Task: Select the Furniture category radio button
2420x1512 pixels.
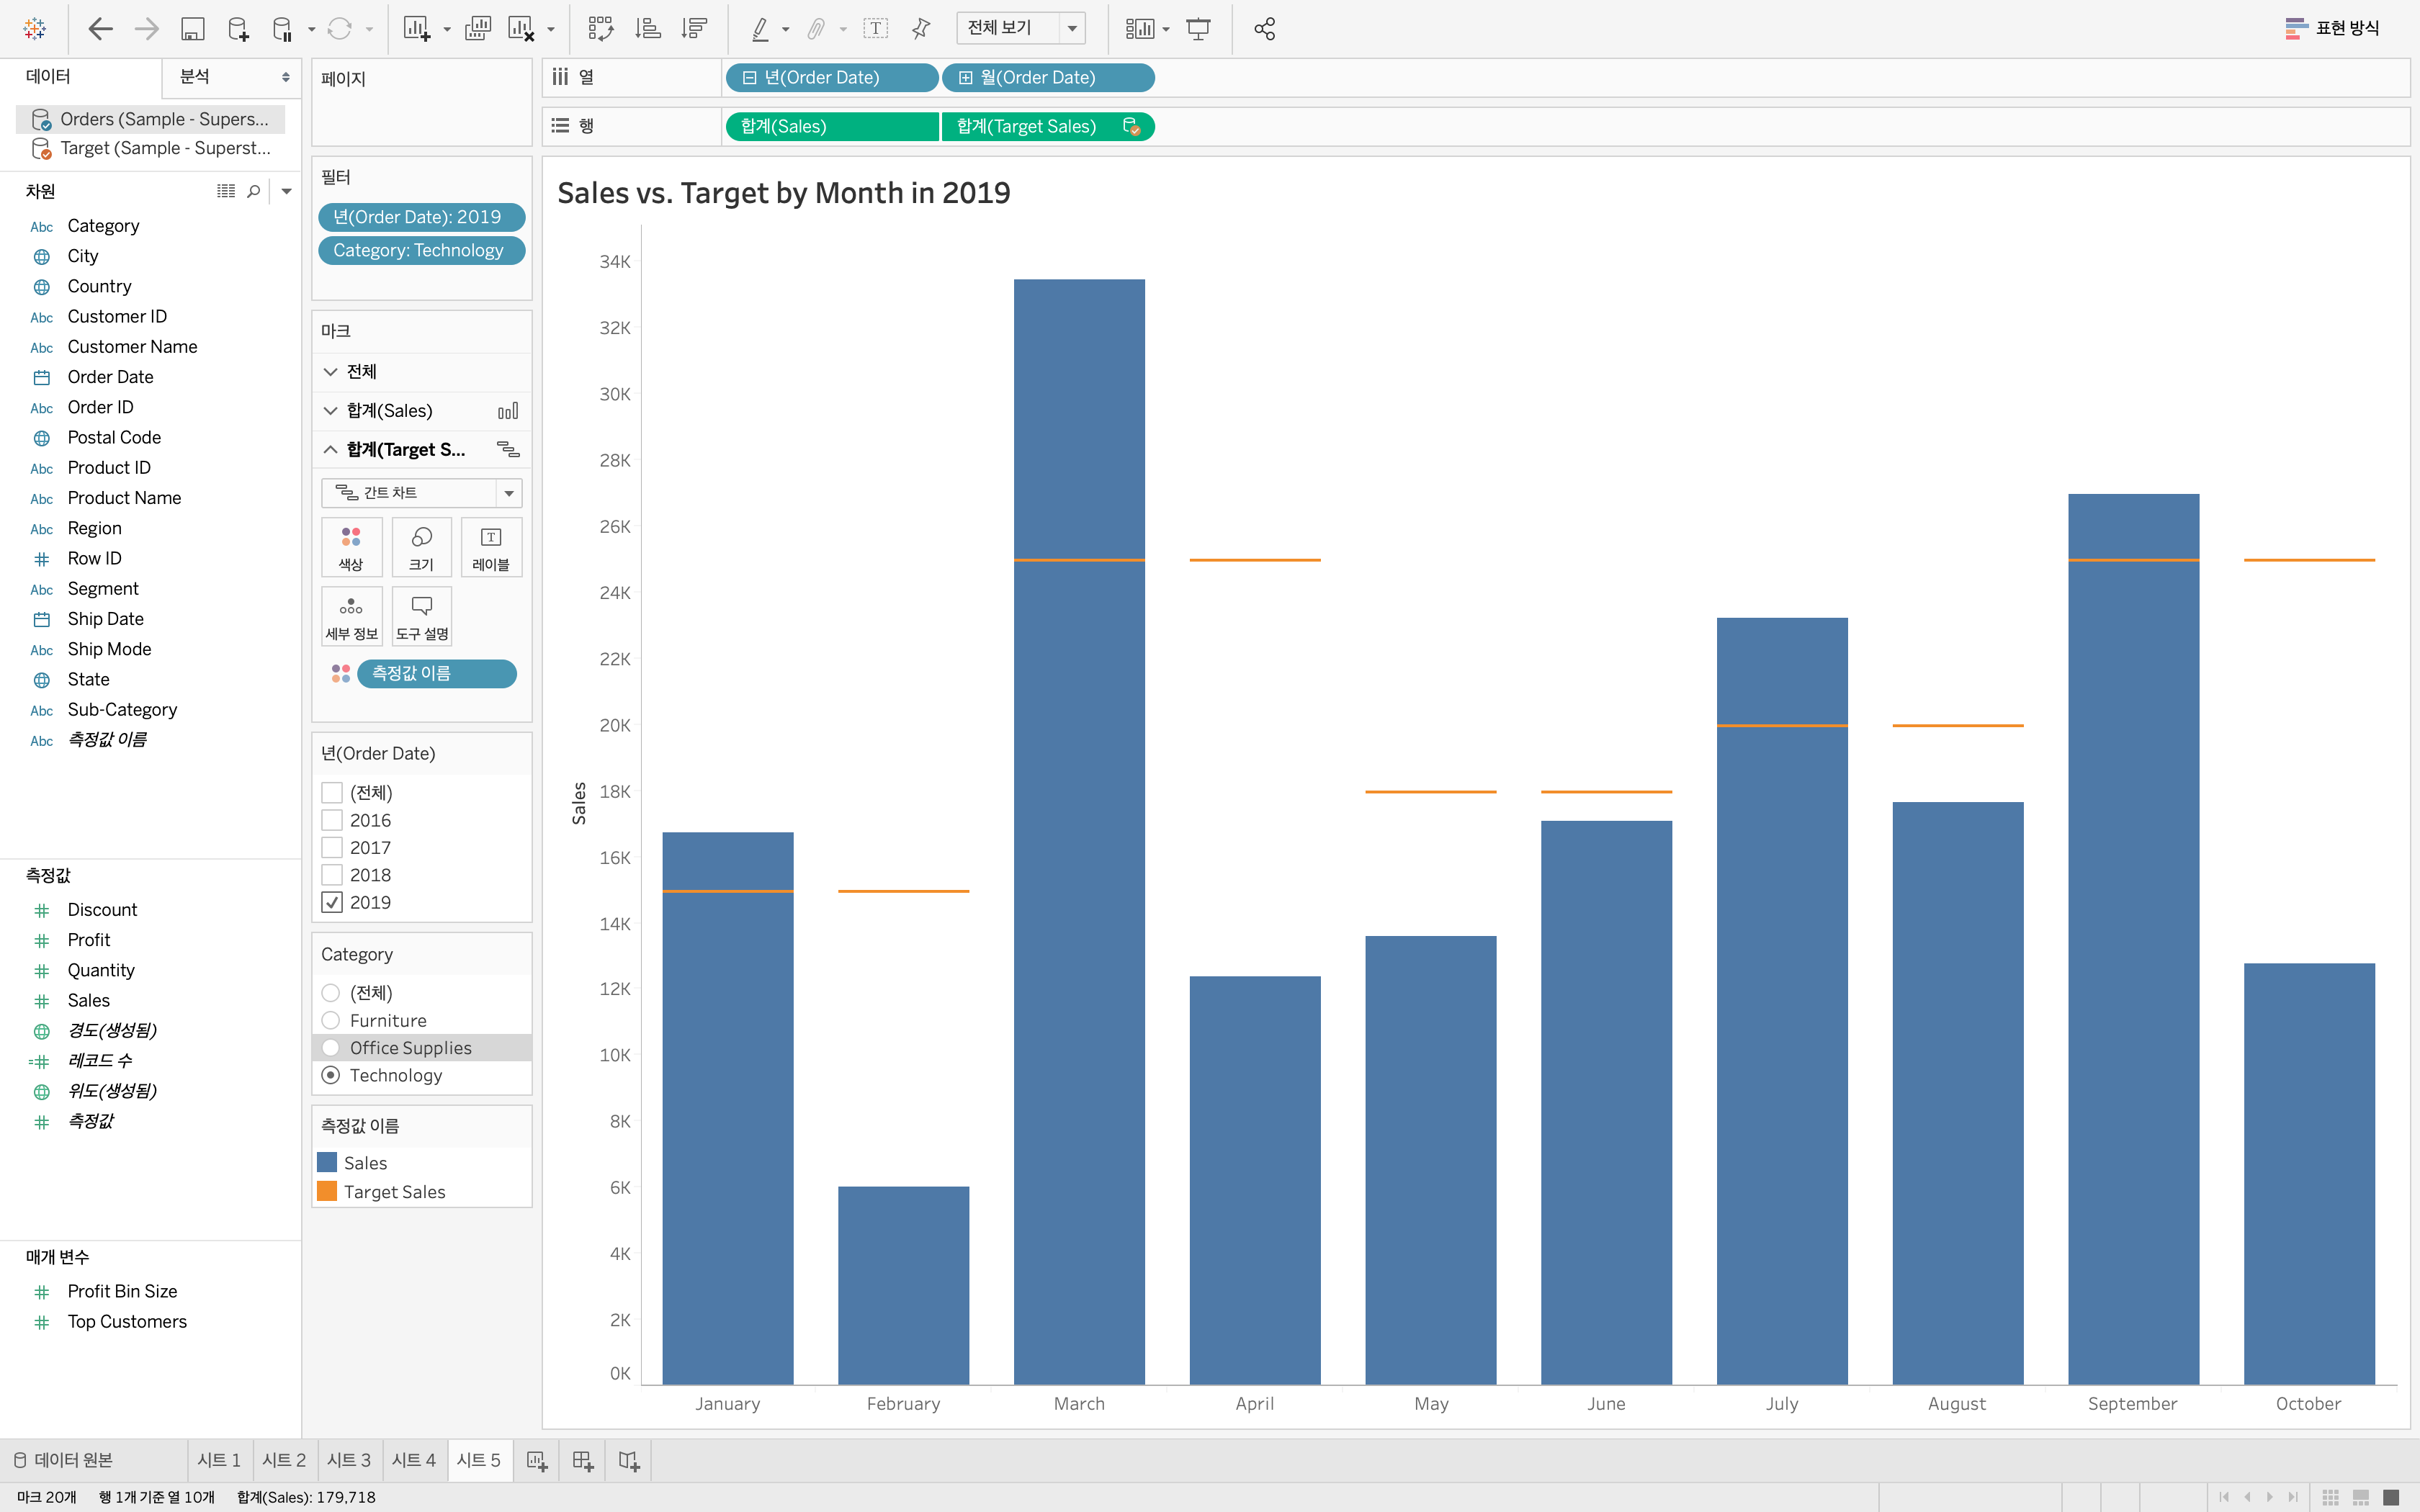Action: [x=331, y=1020]
